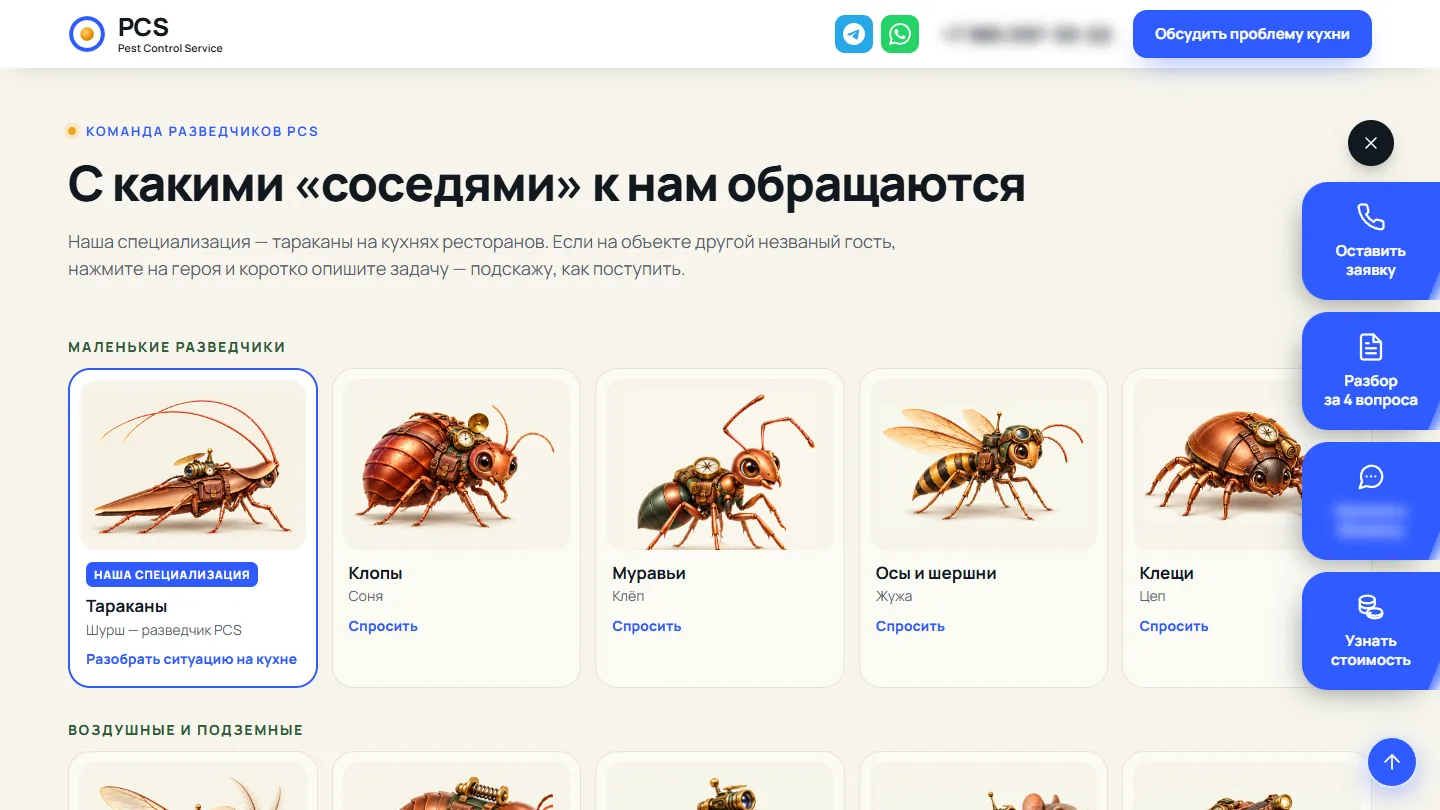The height and width of the screenshot is (810, 1440).
Task: Click the 'Шурш — разведчик PCS' subtitle
Action: click(164, 630)
